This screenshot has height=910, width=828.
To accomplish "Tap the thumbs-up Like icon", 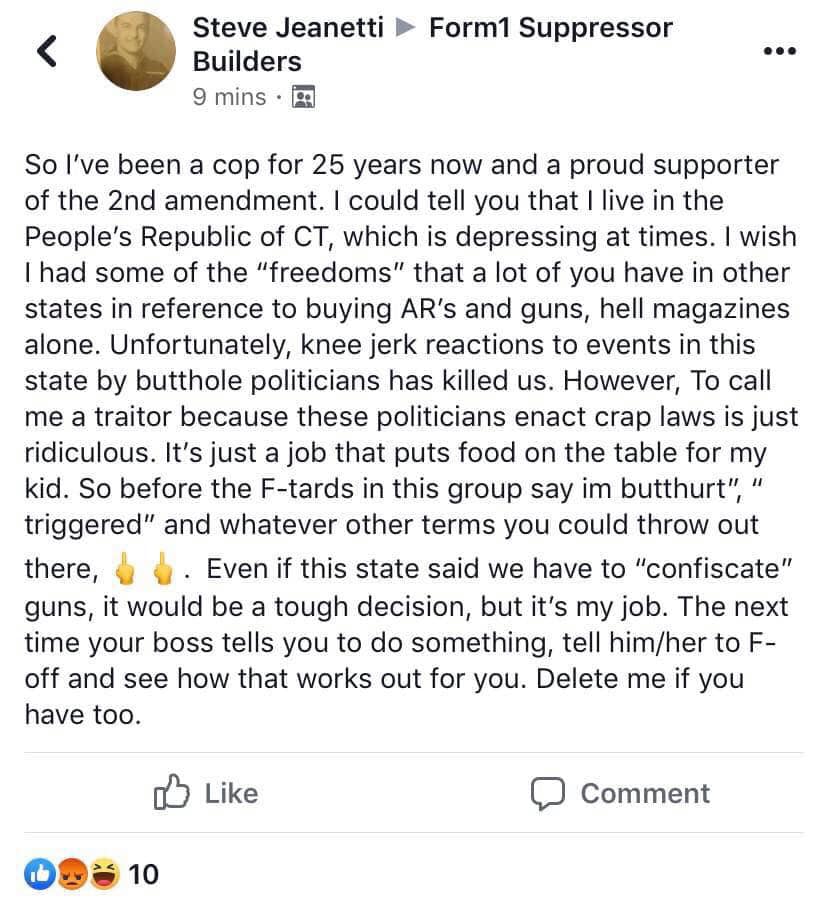I will pyautogui.click(x=172, y=793).
